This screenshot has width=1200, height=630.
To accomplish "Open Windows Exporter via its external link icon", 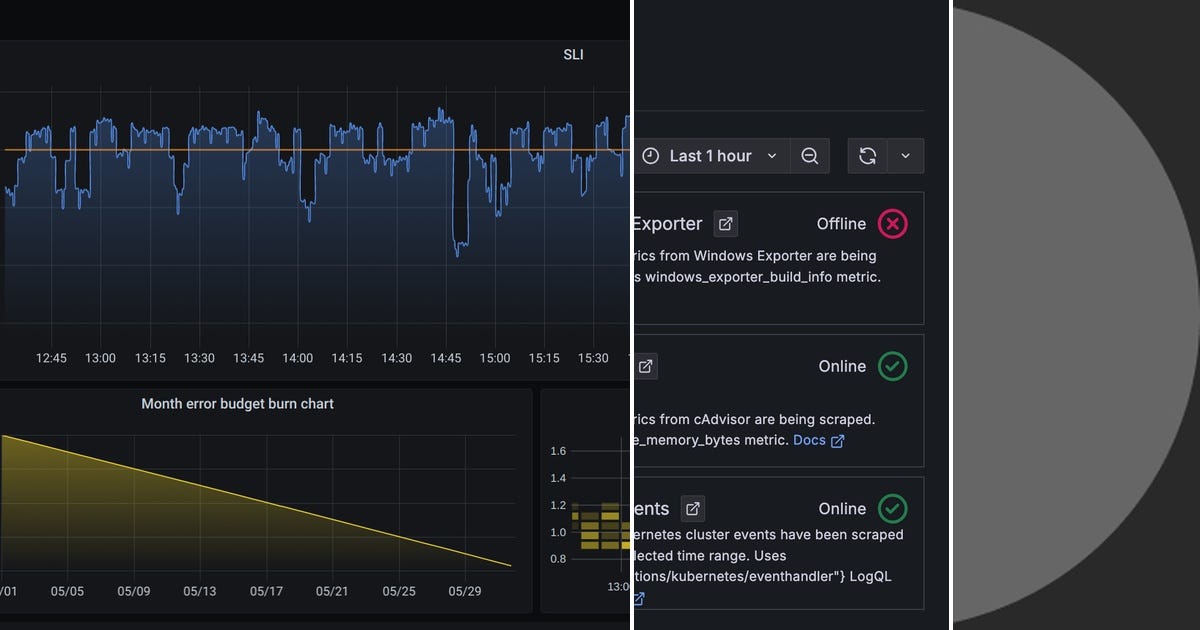I will coord(727,223).
